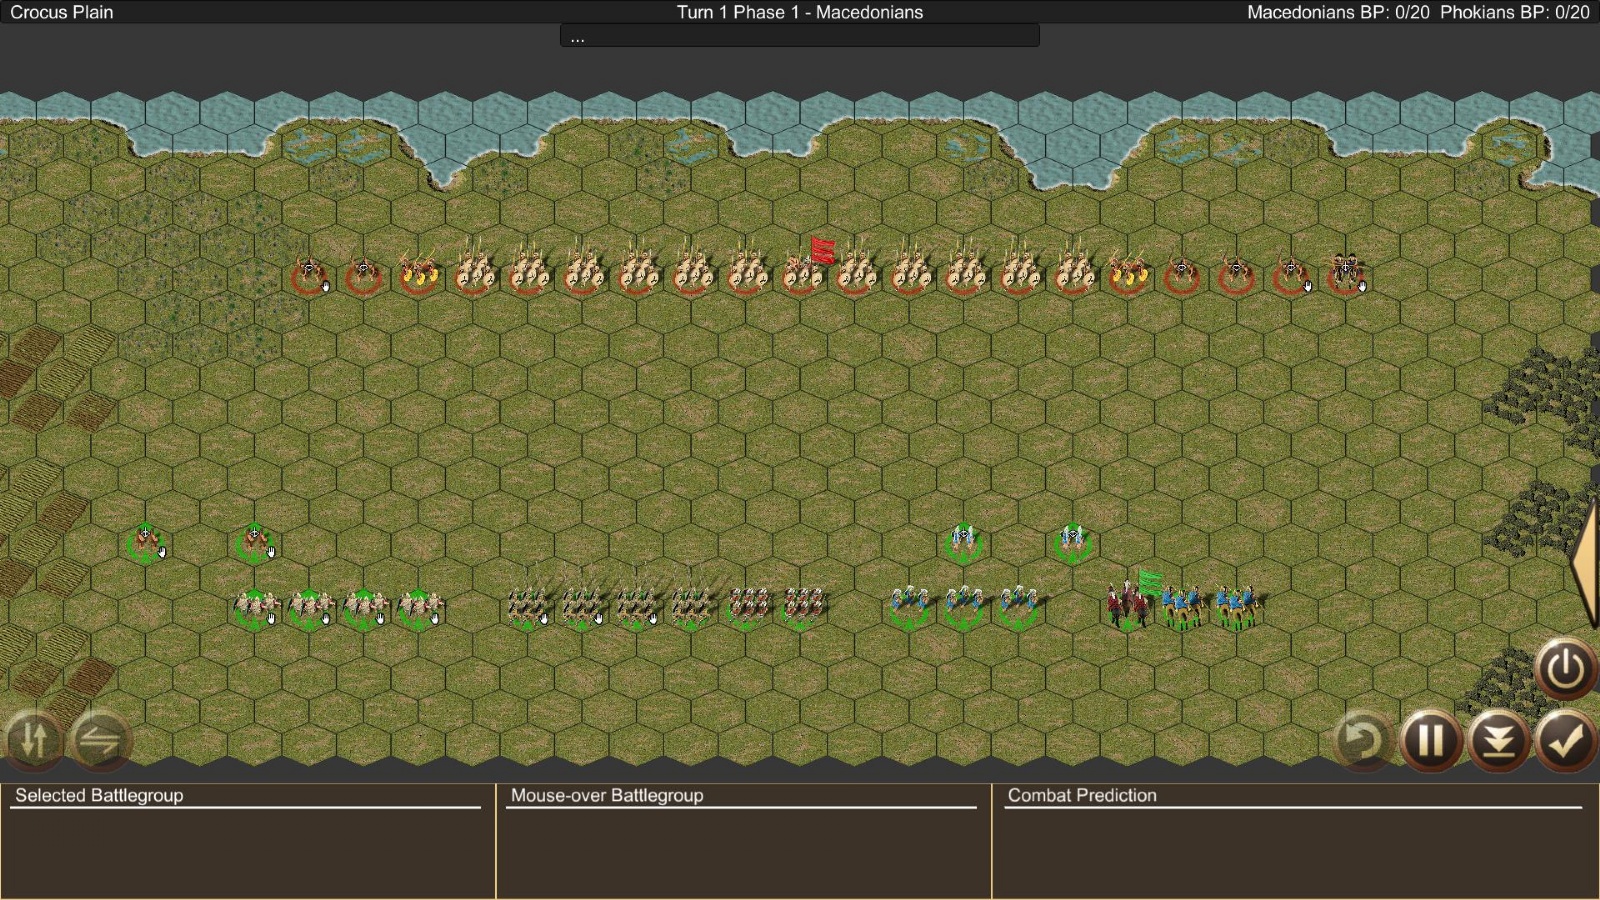Image resolution: width=1600 pixels, height=900 pixels.
Task: Select the middle blue infantry of the trio
Action: [x=964, y=607]
